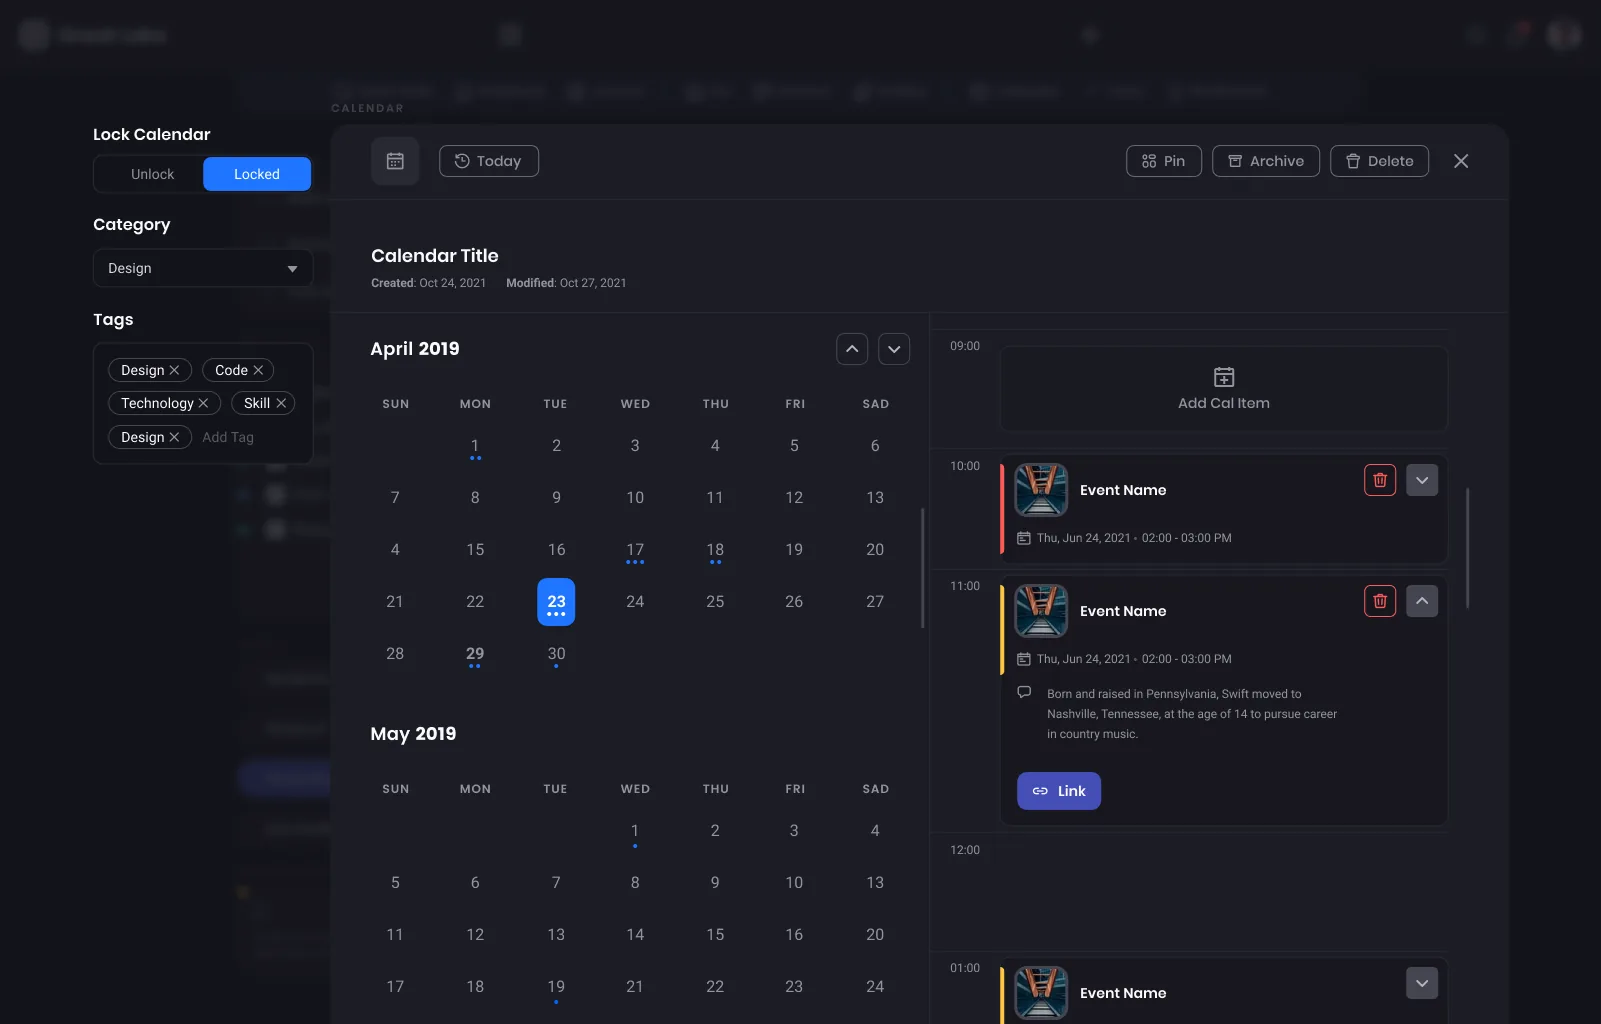Click the event list vertical scrollbar
The image size is (1601, 1024).
click(1467, 548)
